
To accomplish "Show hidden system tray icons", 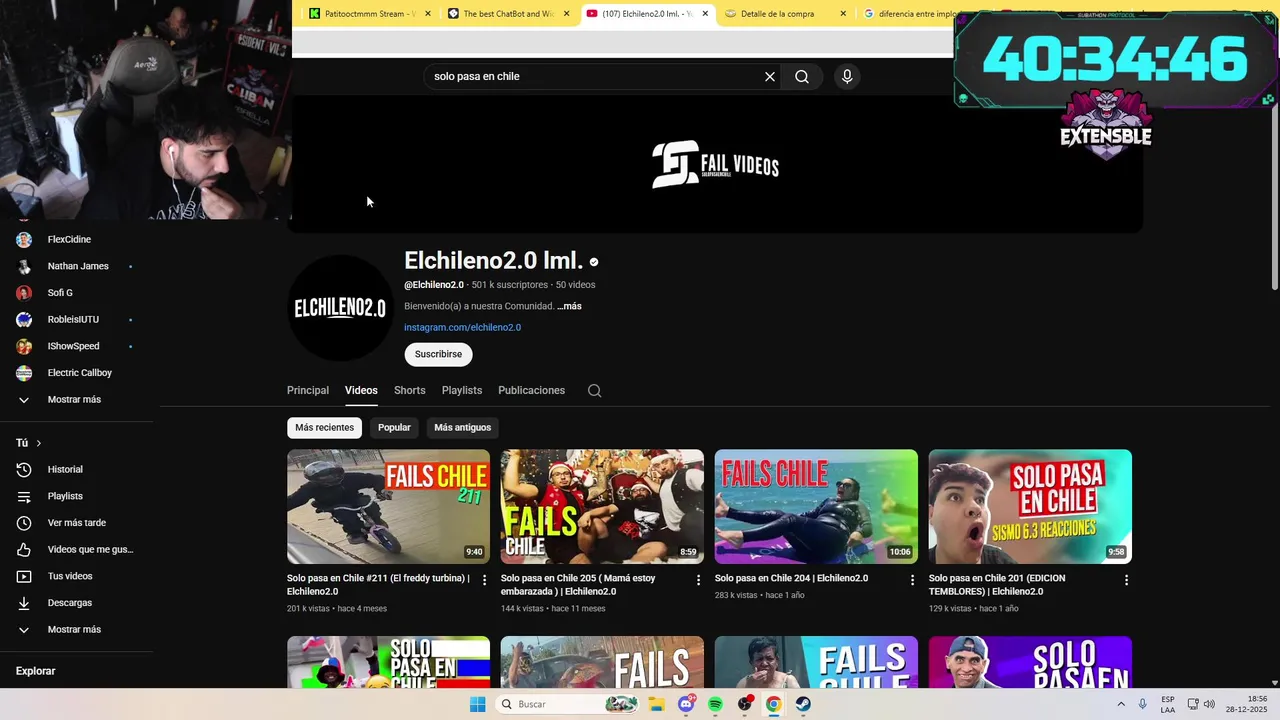I will (x=1120, y=704).
